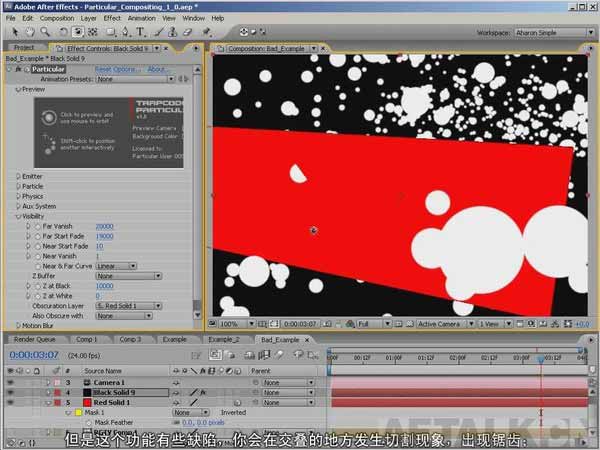Viewport: 600px width, 450px height.
Task: Click the current timecode 0:00:03:07 in timeline
Action: pos(34,355)
